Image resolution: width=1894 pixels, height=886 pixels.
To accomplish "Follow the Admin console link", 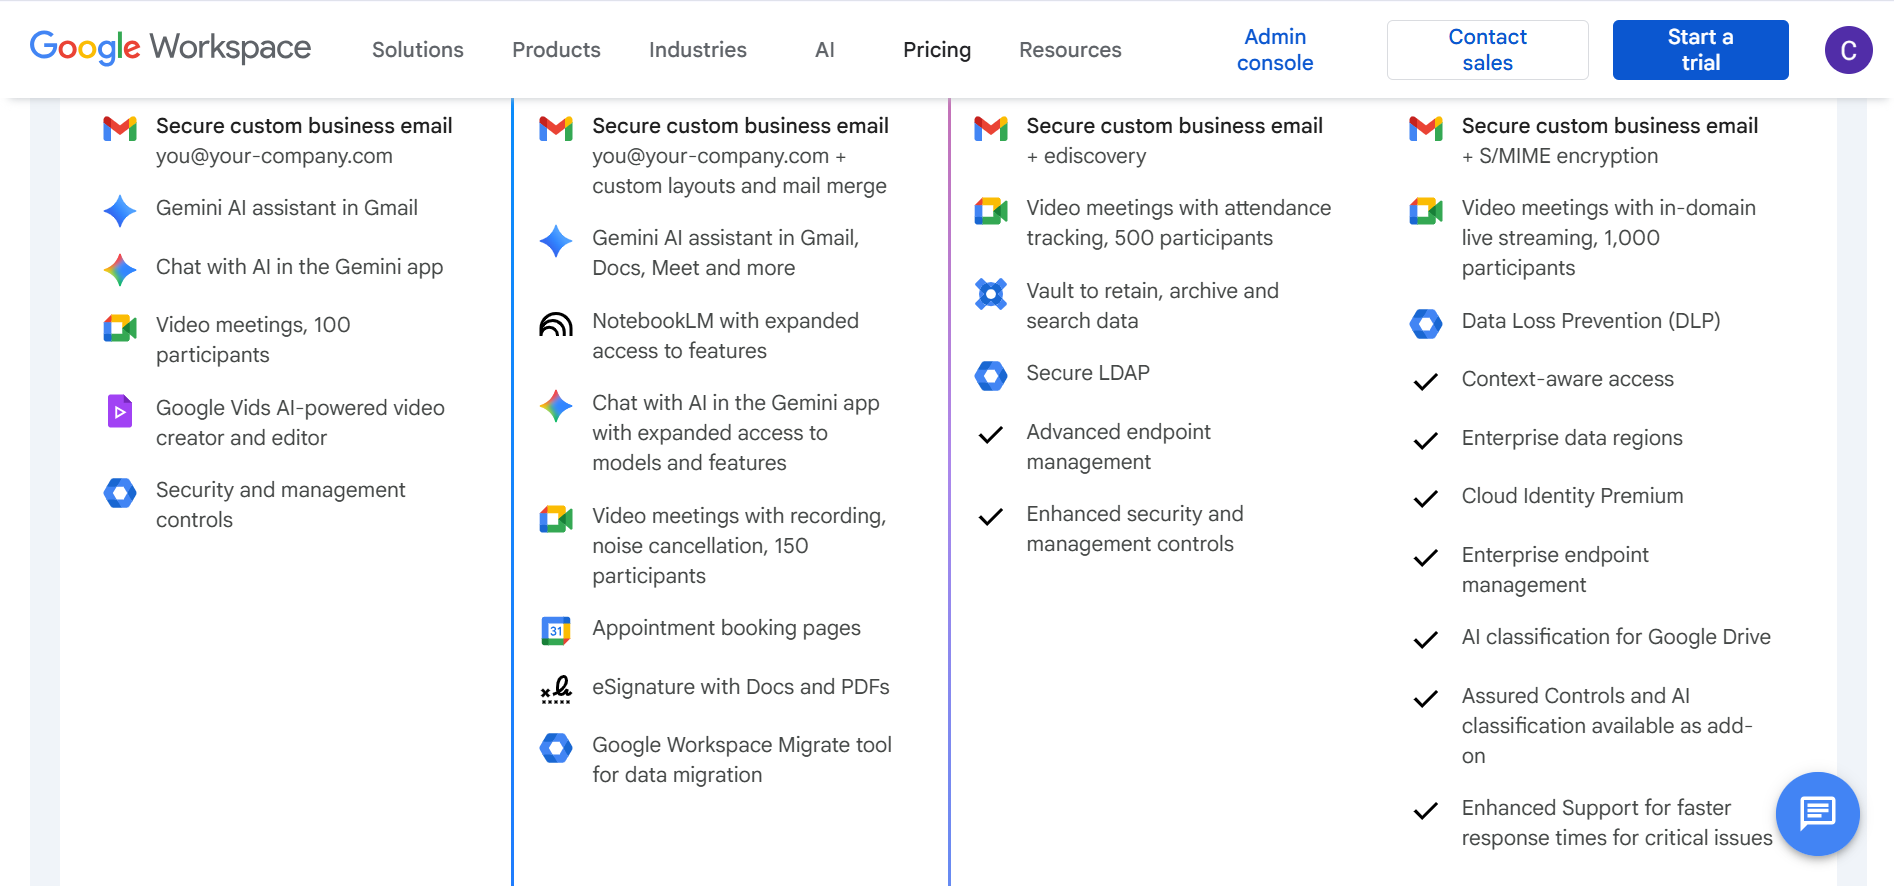I will pos(1275,50).
